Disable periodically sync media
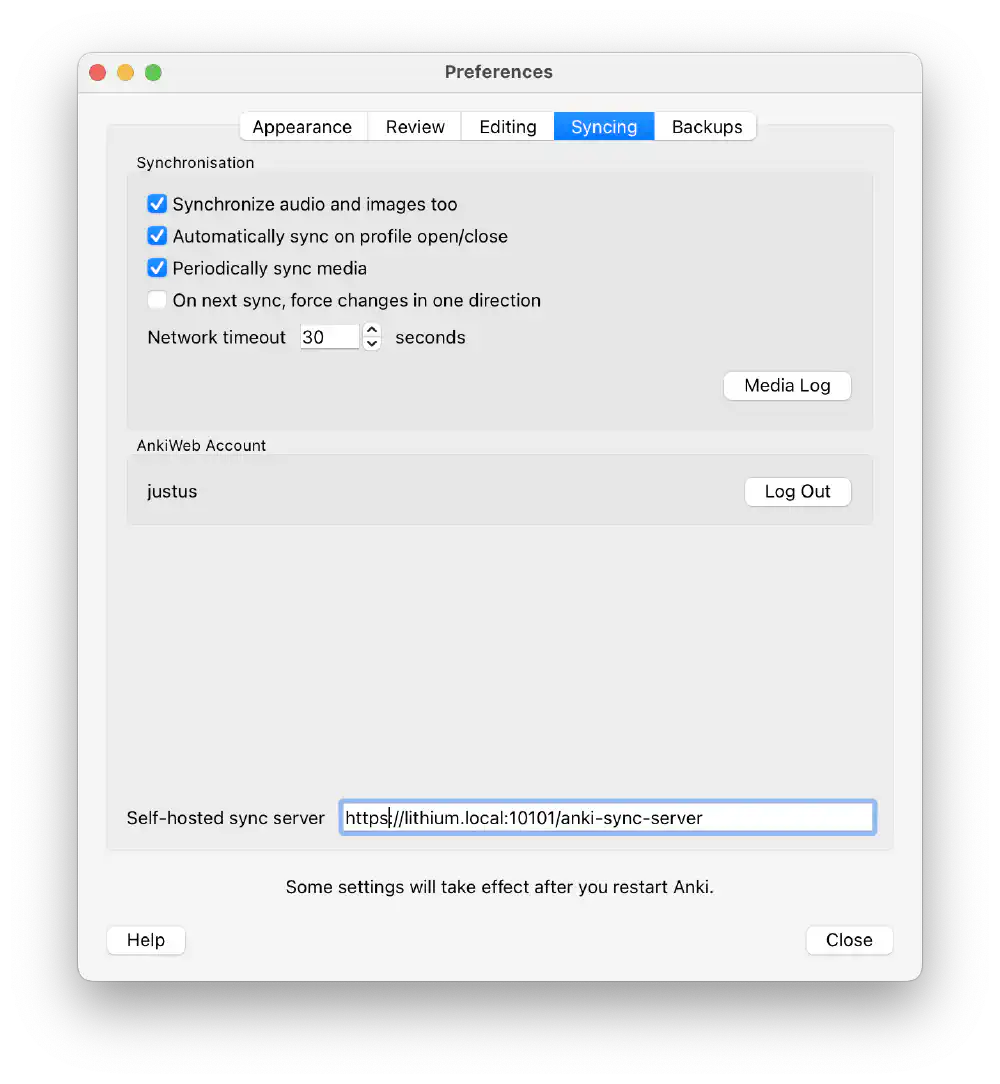 tap(157, 268)
